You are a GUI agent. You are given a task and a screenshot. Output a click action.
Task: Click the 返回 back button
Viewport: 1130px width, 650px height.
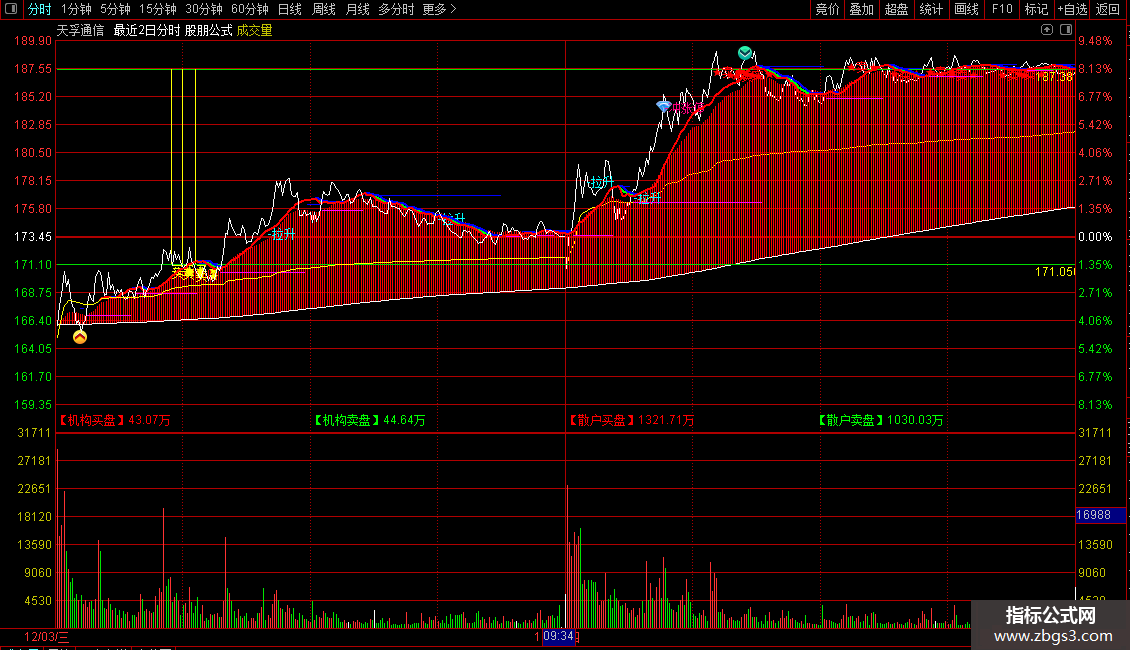1108,9
